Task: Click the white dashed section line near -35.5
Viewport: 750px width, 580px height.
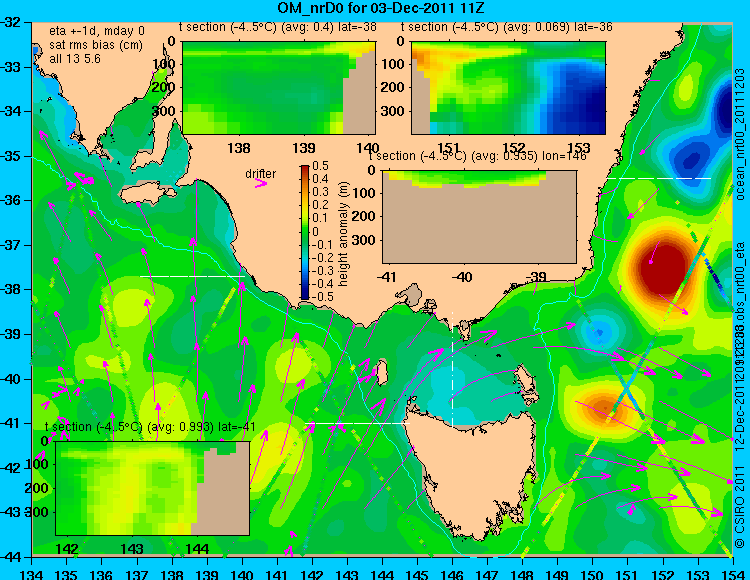Action: (658, 178)
